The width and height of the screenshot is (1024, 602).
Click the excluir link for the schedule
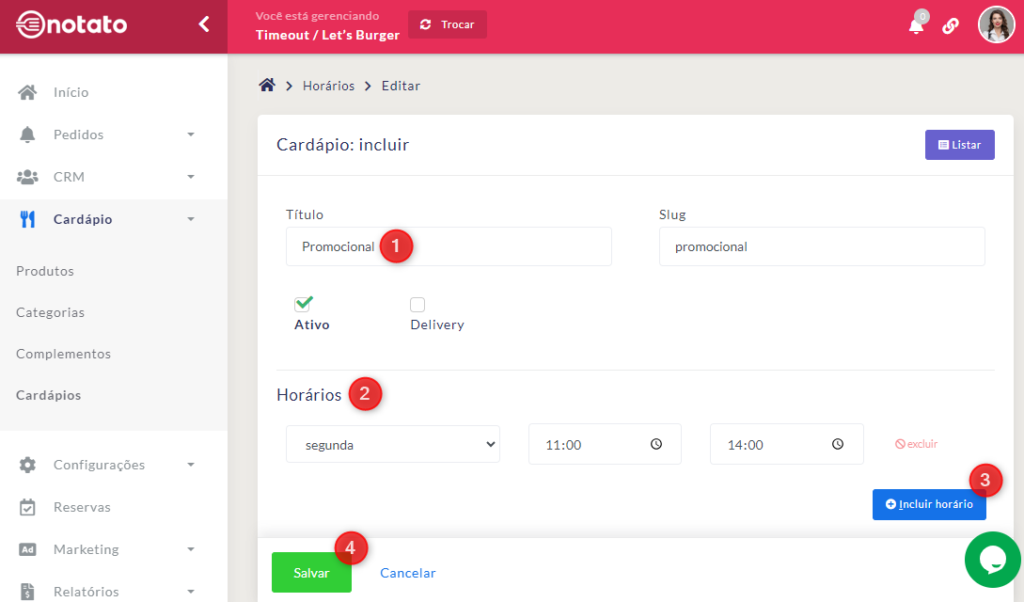tap(916, 444)
